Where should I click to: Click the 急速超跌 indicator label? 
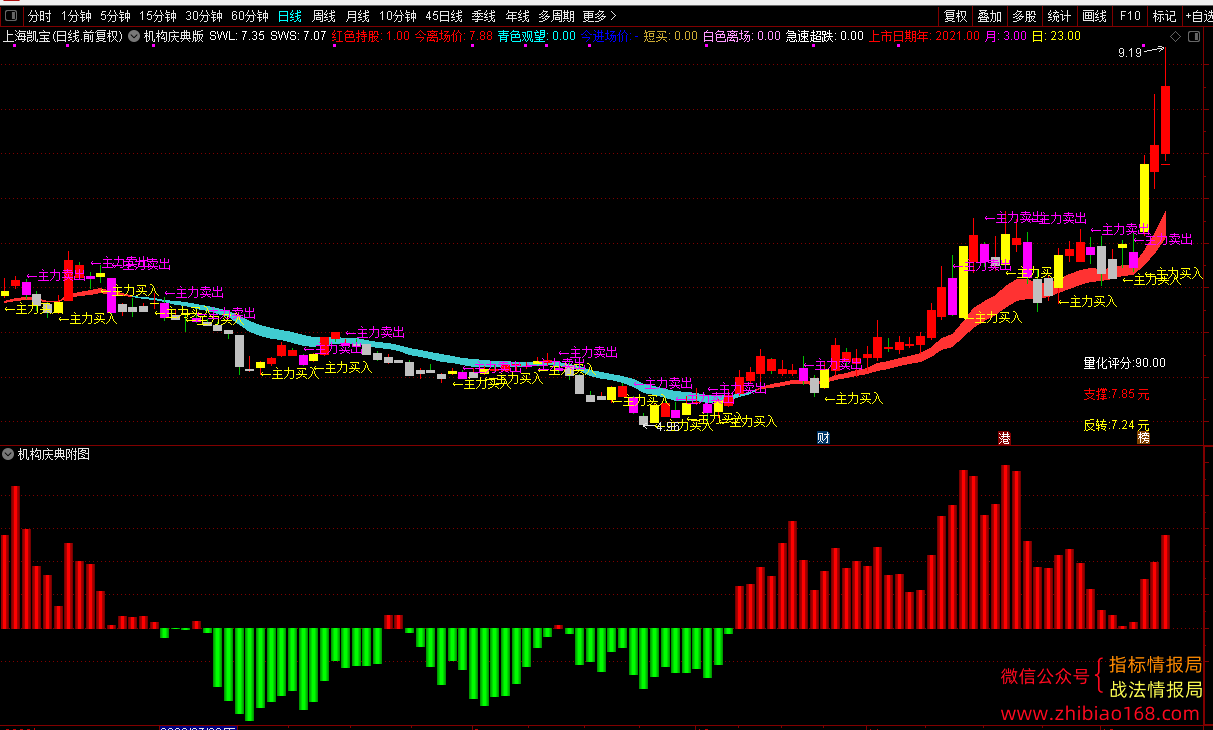811,36
